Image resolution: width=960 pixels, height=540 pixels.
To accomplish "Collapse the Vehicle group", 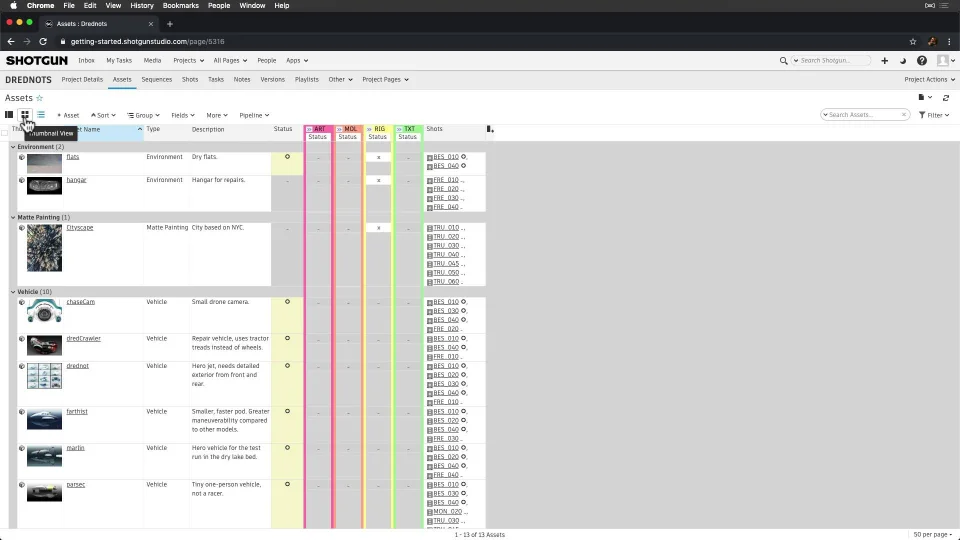I will pos(13,292).
